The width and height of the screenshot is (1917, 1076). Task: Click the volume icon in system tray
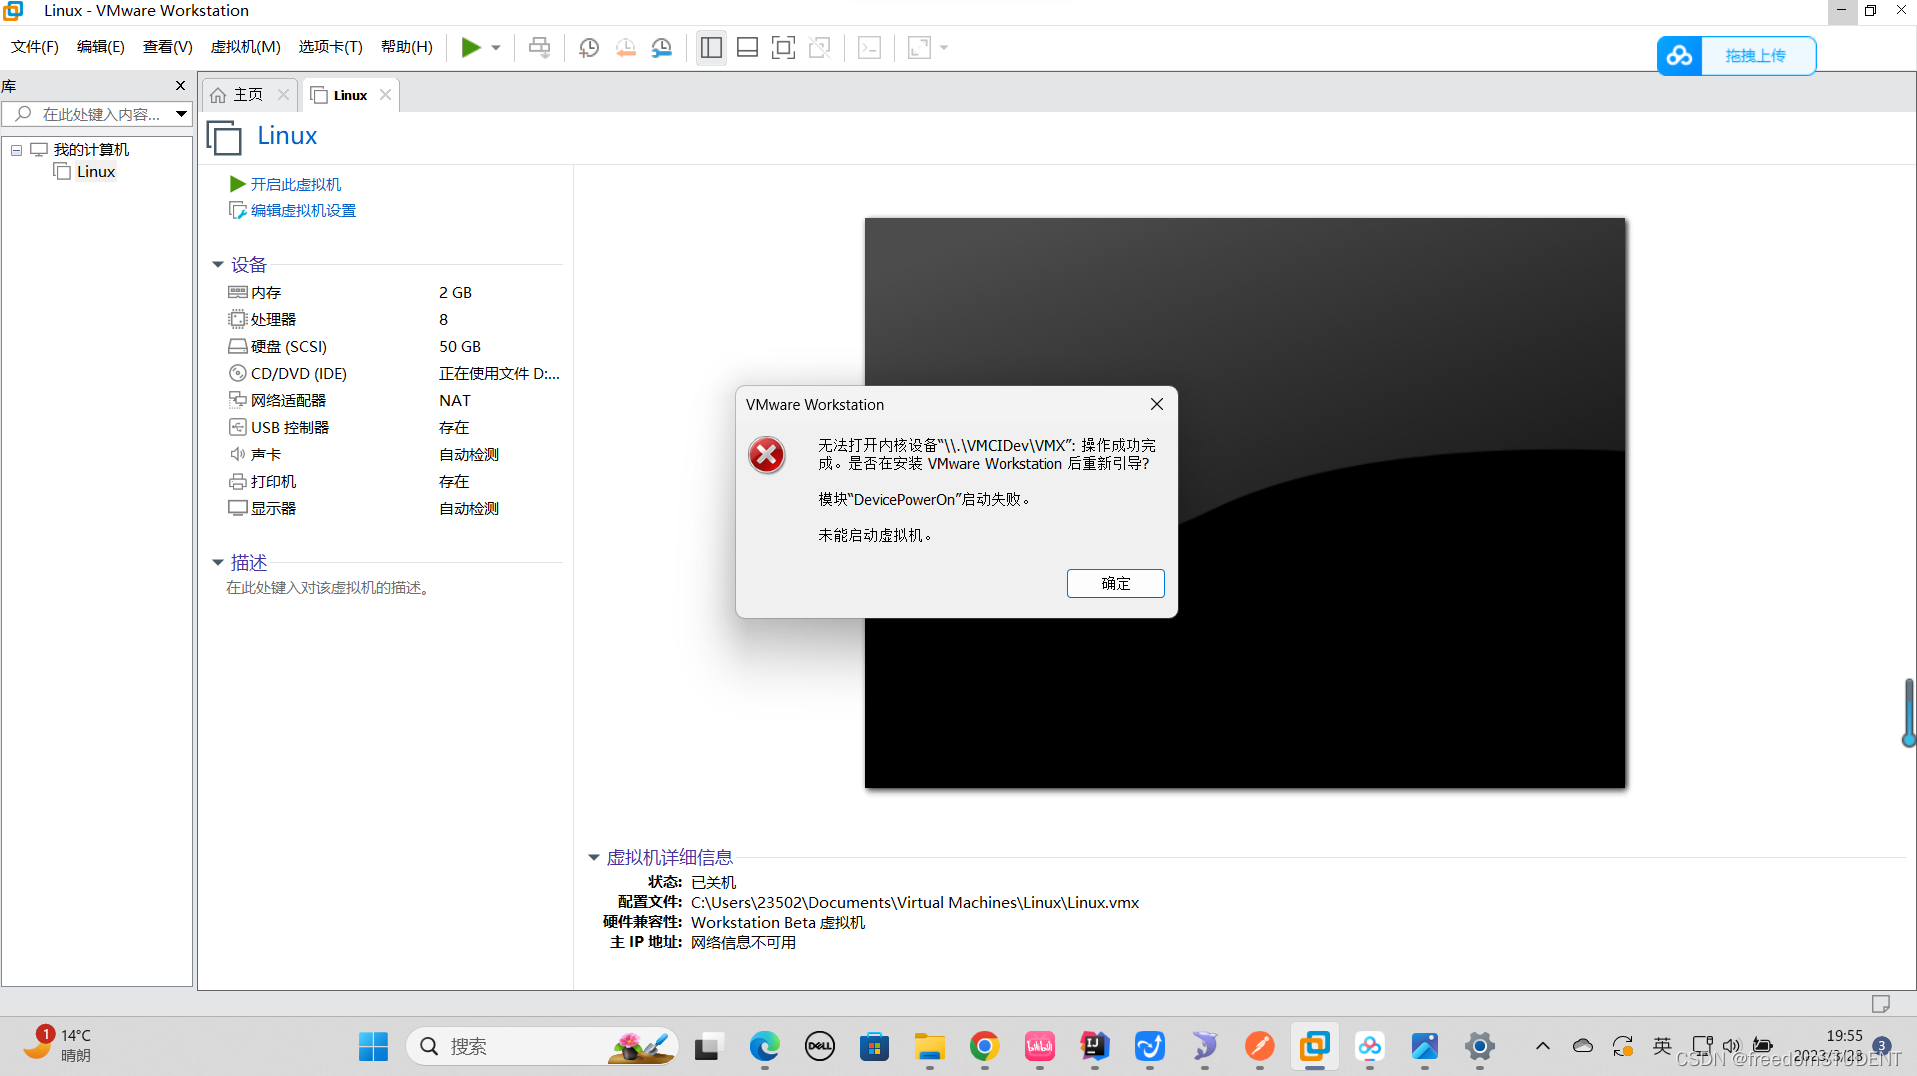pos(1731,1046)
